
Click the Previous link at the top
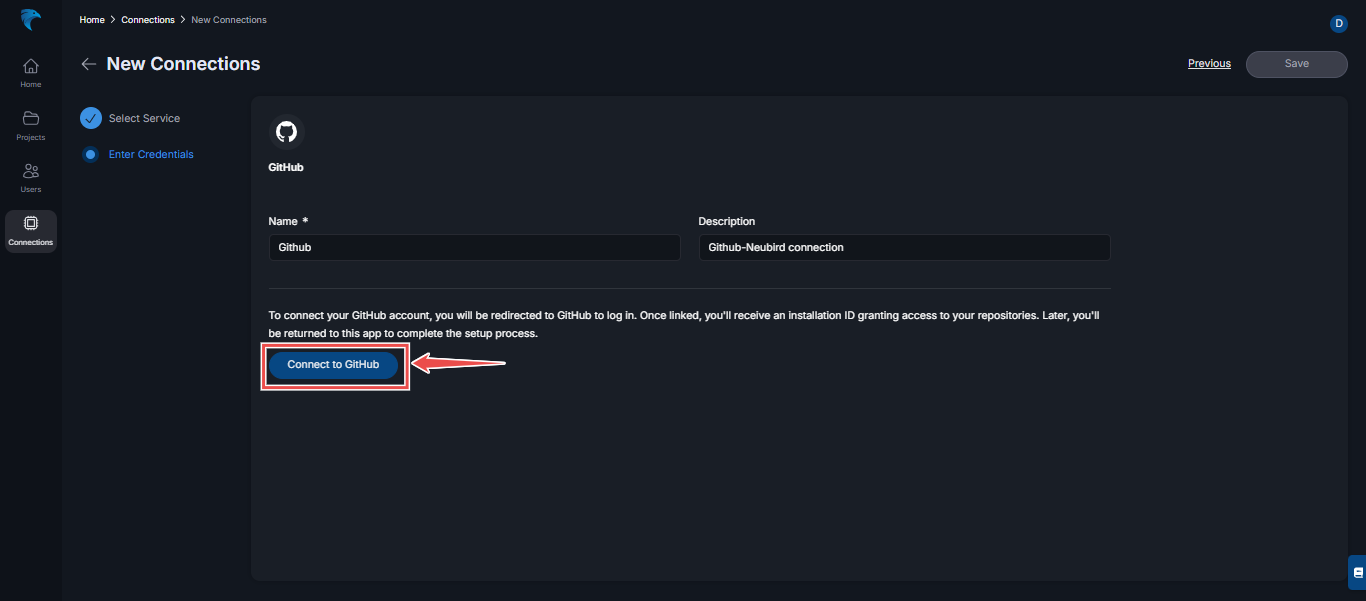(x=1208, y=63)
